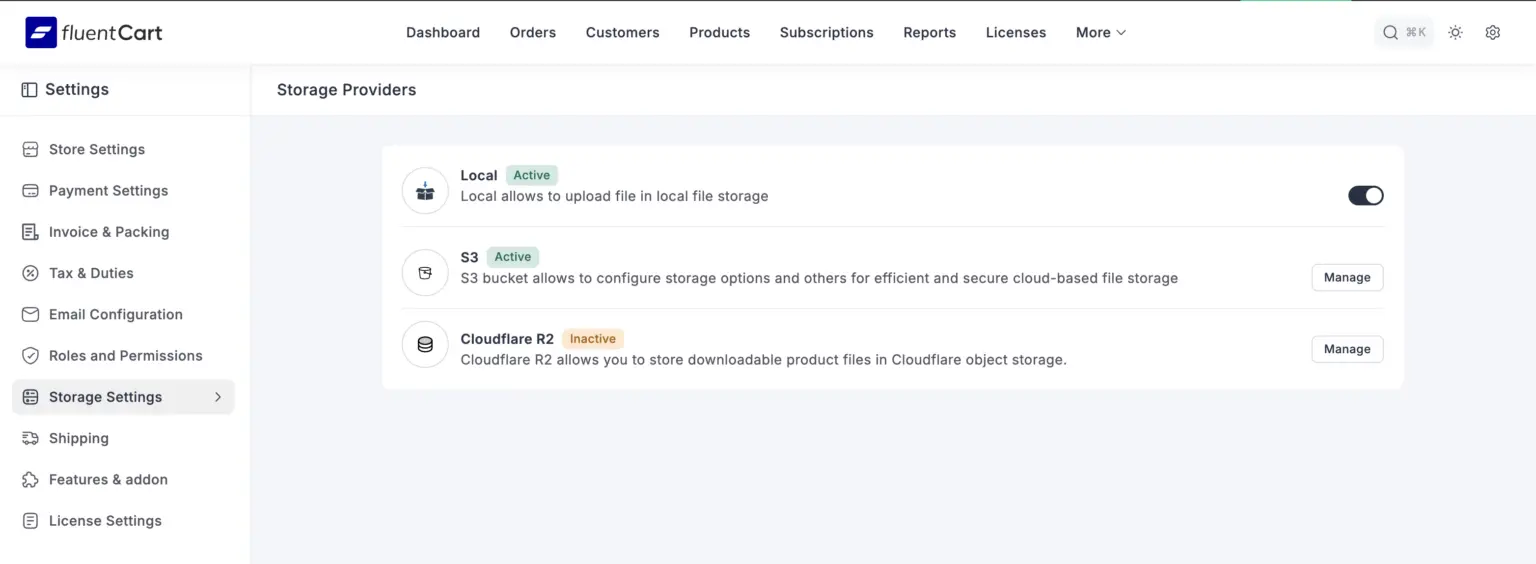Click the Local Active status badge

click(532, 175)
